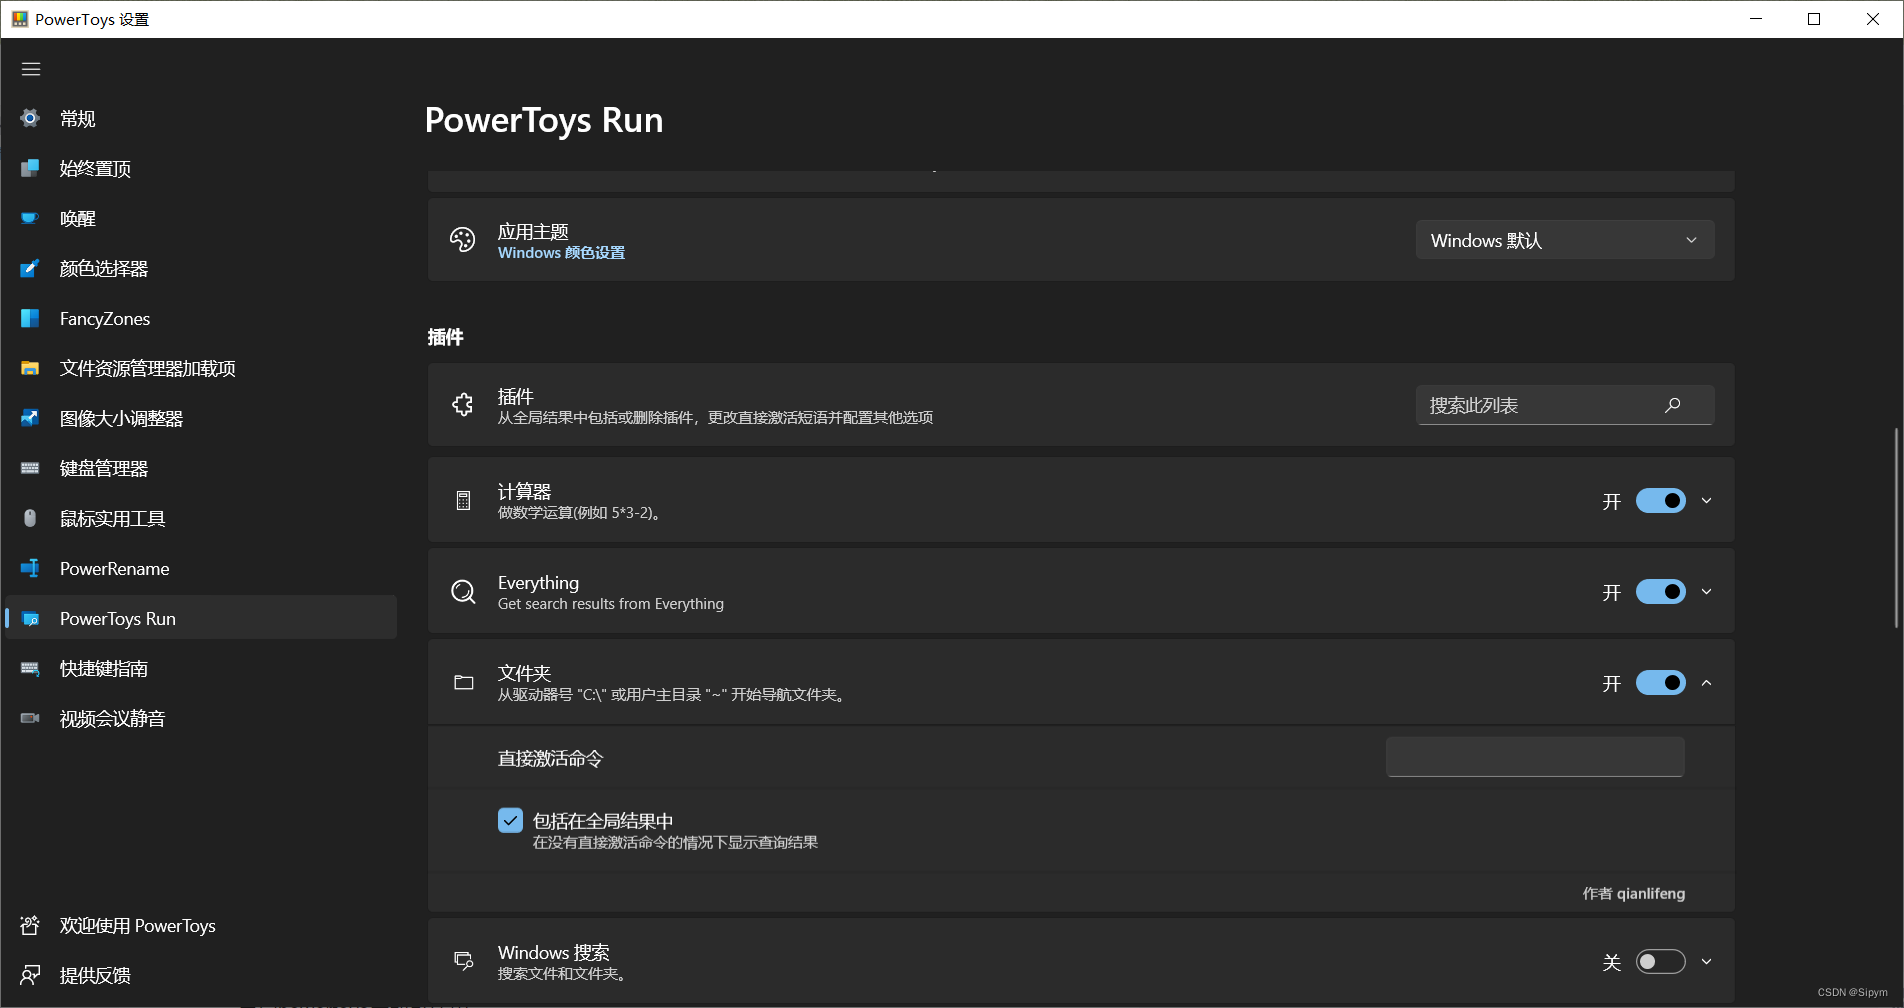The height and width of the screenshot is (1008, 1904).
Task: Turn off the 计算器 plugin toggle
Action: point(1661,501)
